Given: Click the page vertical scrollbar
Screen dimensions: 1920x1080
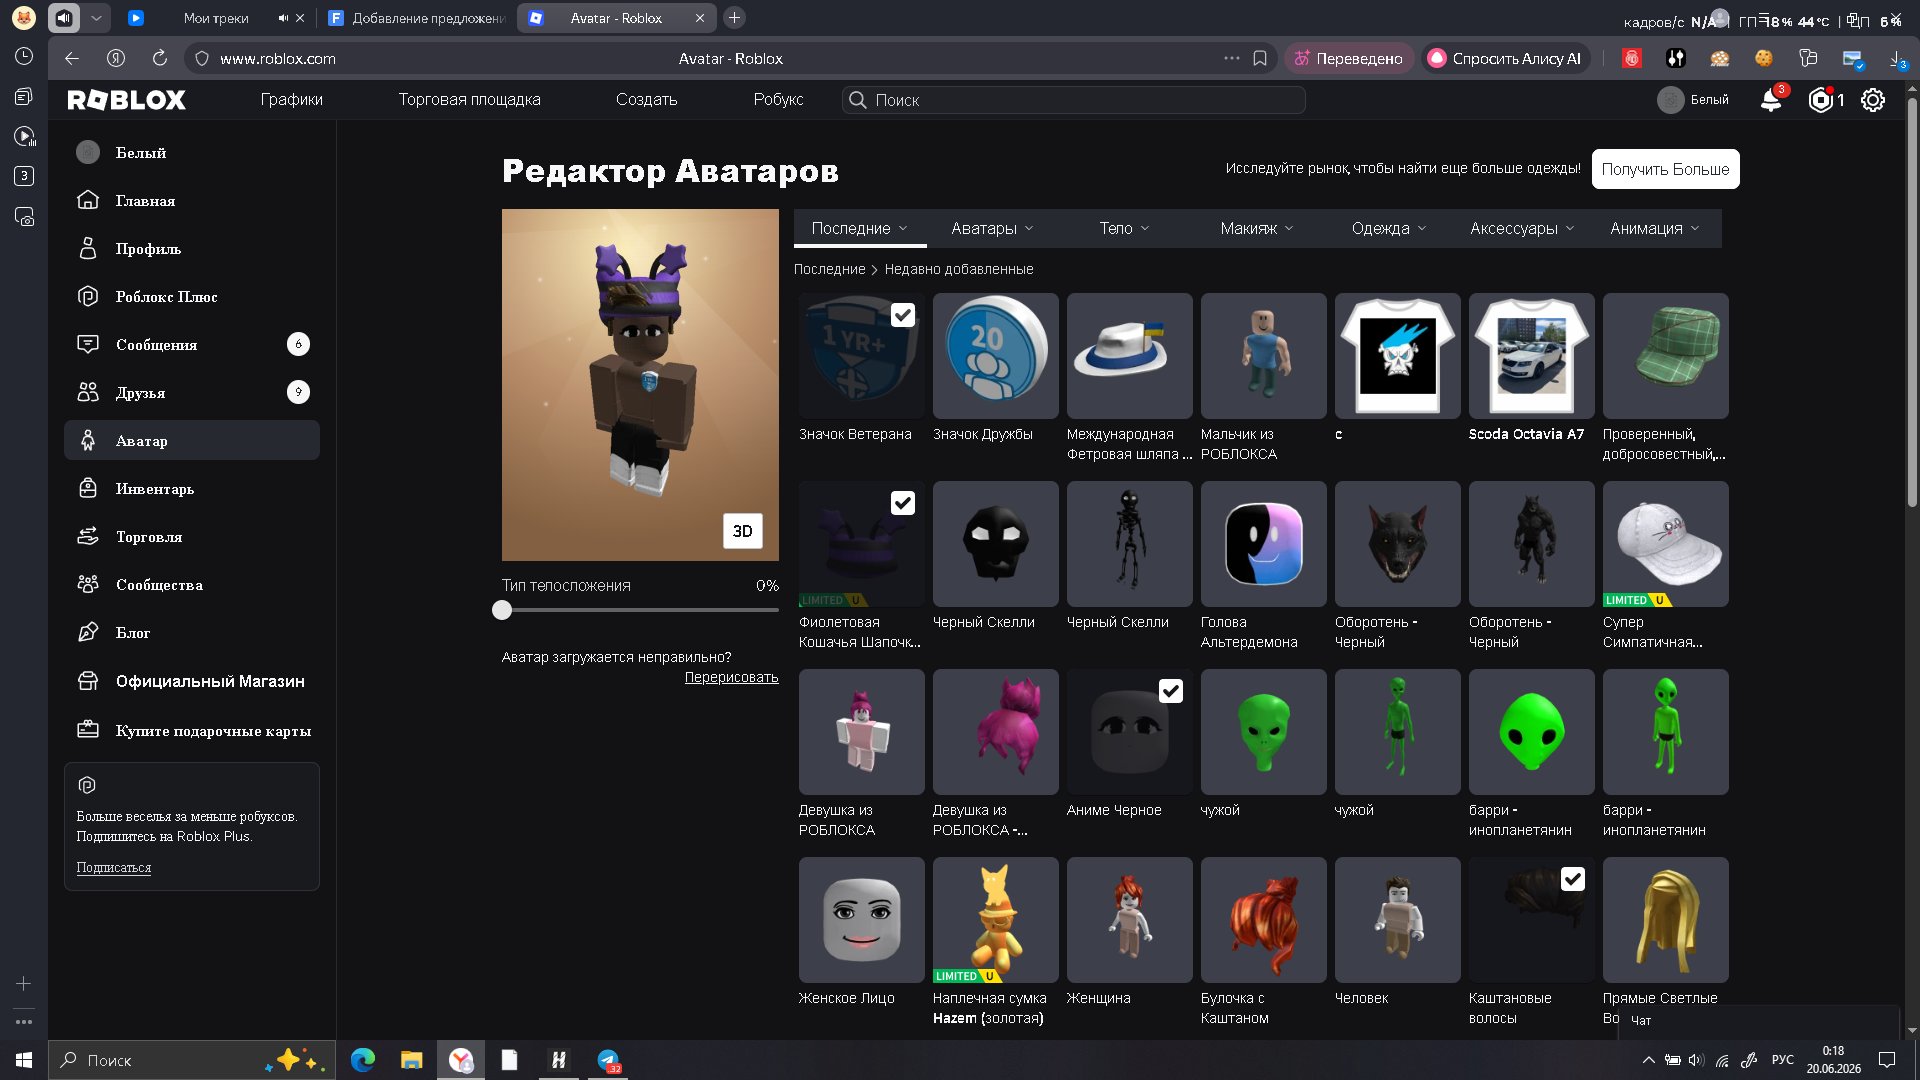Looking at the screenshot, I should (x=1912, y=300).
